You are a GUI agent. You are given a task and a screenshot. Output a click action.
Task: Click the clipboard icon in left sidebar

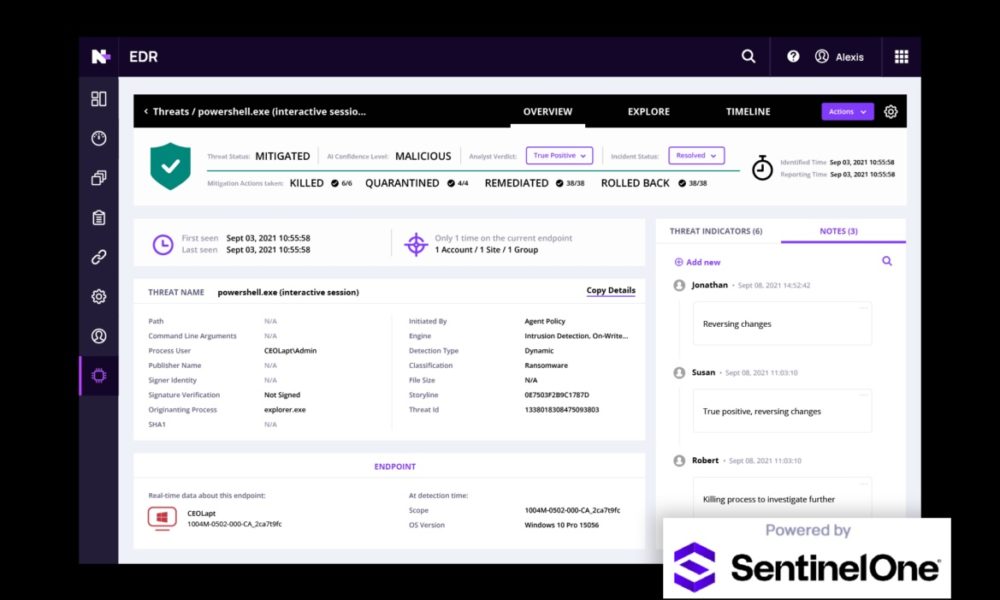click(x=99, y=217)
